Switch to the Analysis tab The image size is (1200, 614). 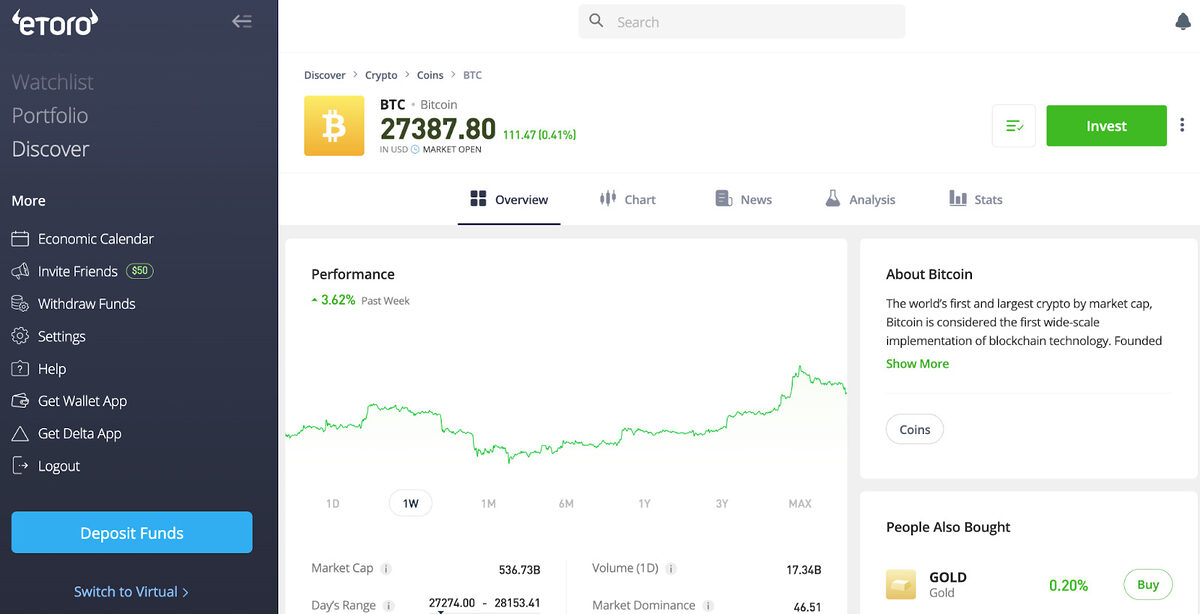[860, 199]
